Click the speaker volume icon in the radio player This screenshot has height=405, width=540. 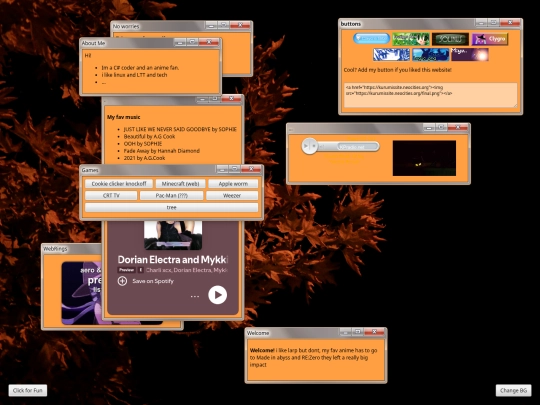pos(322,146)
